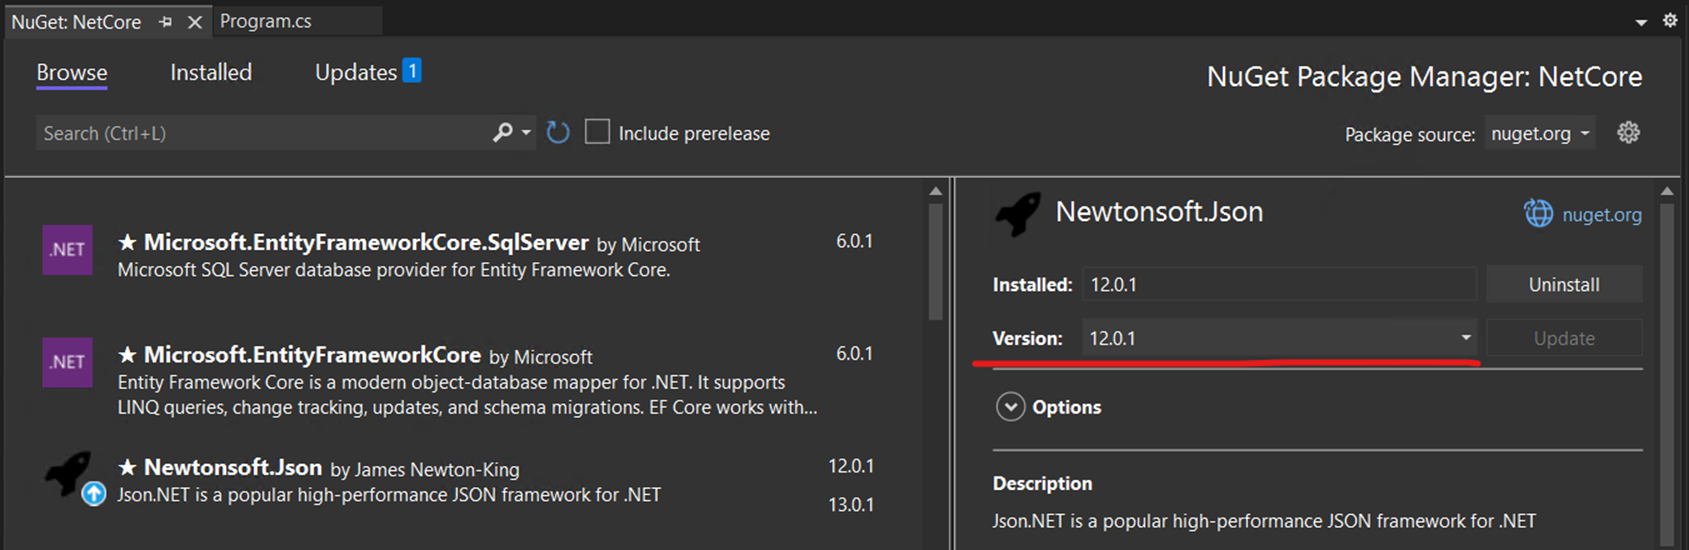Expand the Options section
The width and height of the screenshot is (1689, 550).
1011,407
